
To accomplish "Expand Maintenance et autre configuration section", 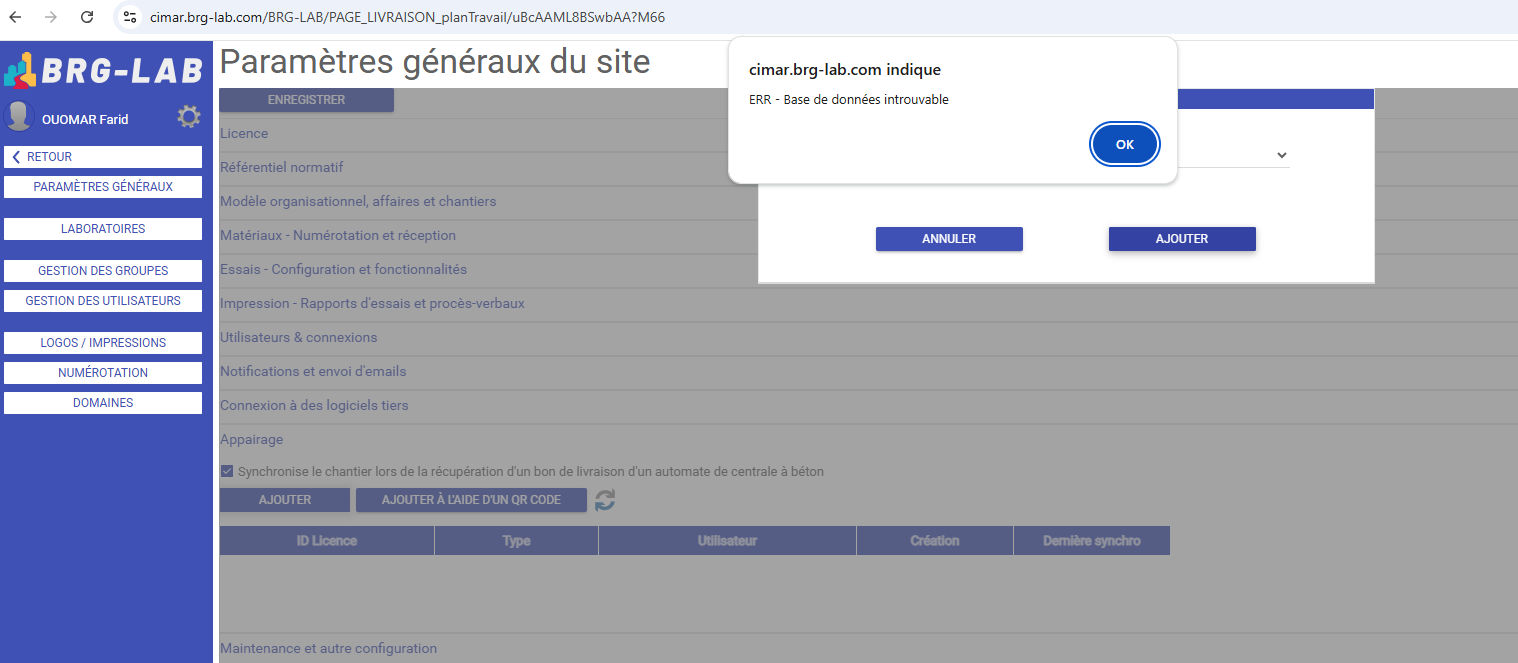I will [328, 648].
